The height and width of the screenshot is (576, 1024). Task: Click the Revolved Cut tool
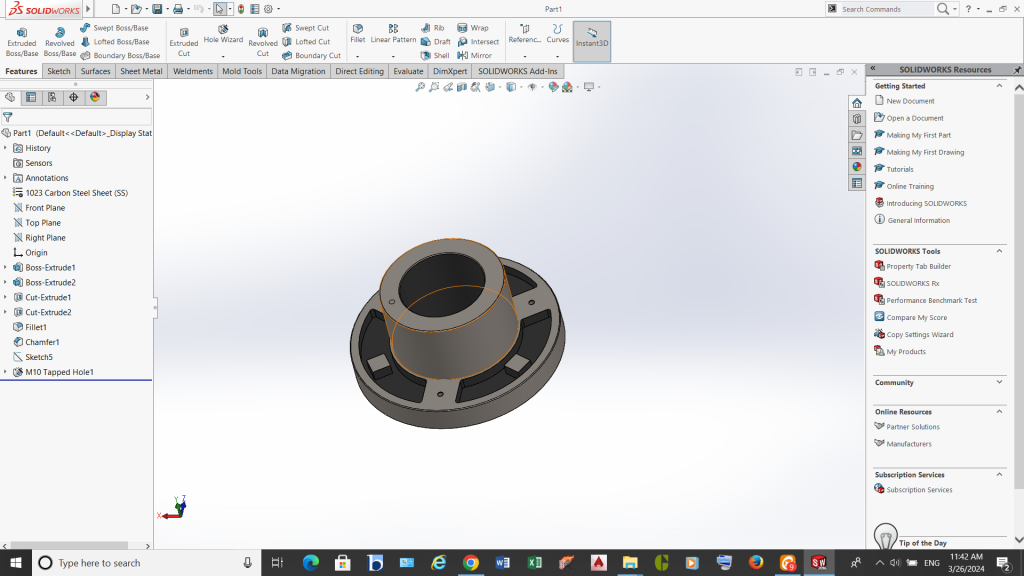263,41
